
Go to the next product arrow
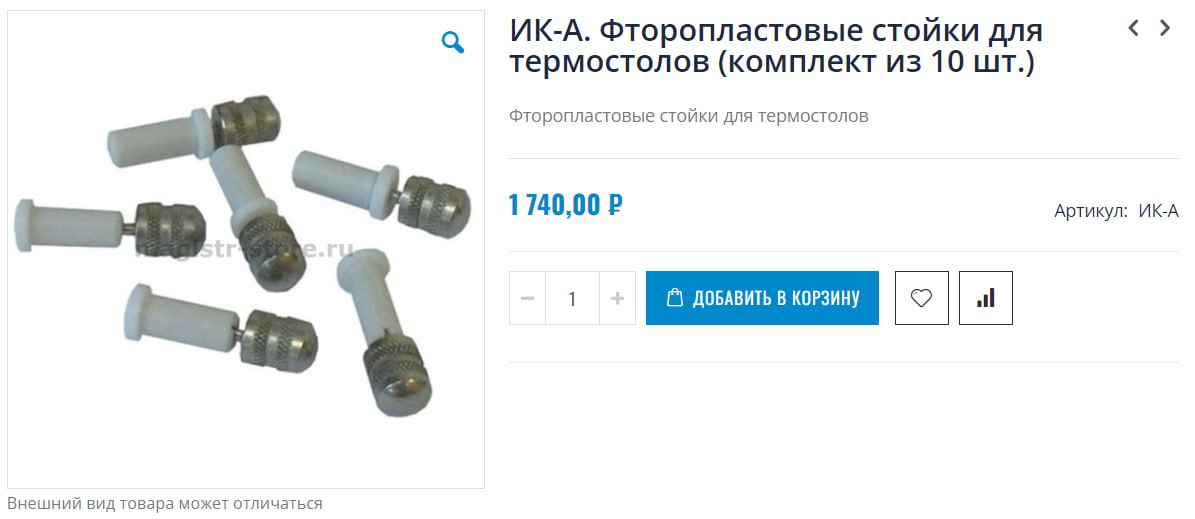pyautogui.click(x=1165, y=28)
